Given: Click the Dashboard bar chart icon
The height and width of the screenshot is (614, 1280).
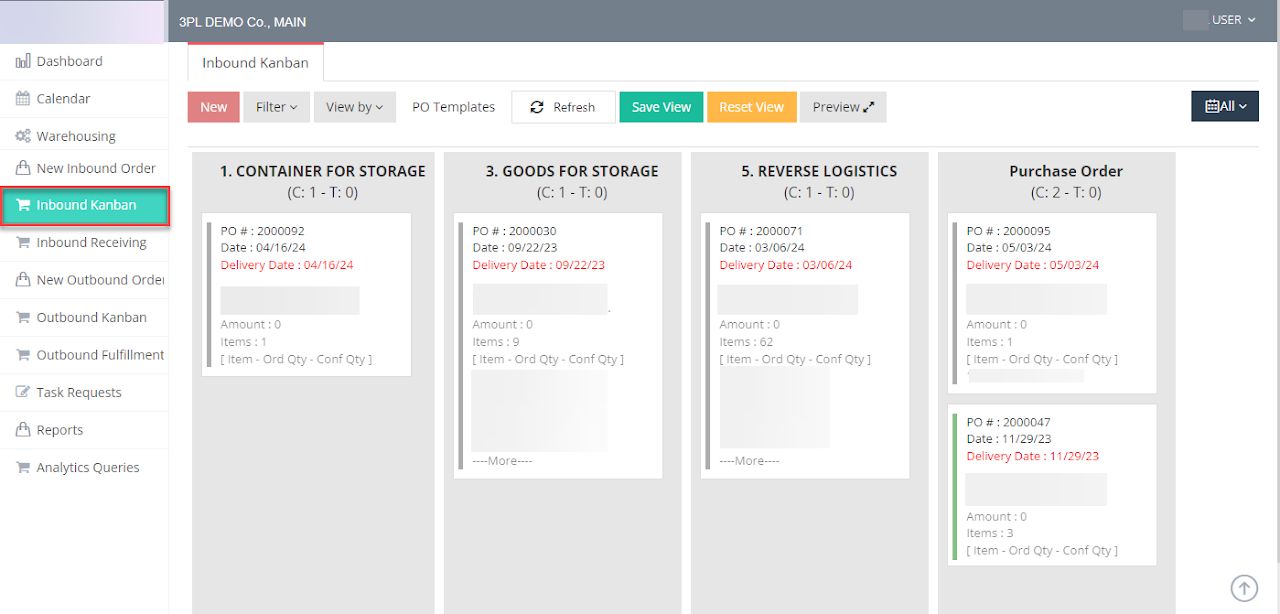Looking at the screenshot, I should pos(23,62).
